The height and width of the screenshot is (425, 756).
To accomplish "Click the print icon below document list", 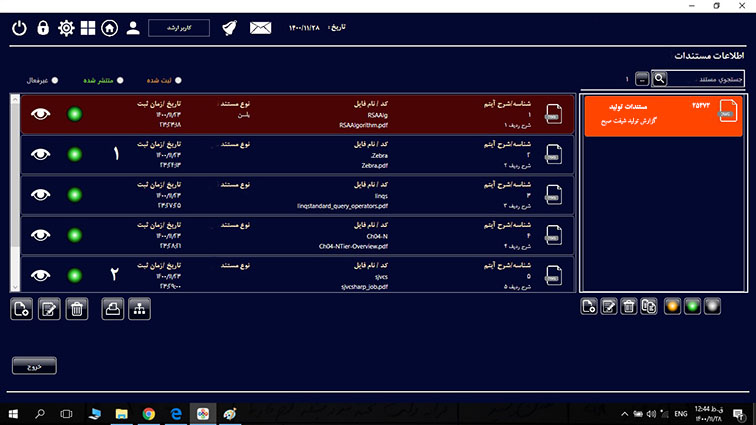I will [x=114, y=309].
